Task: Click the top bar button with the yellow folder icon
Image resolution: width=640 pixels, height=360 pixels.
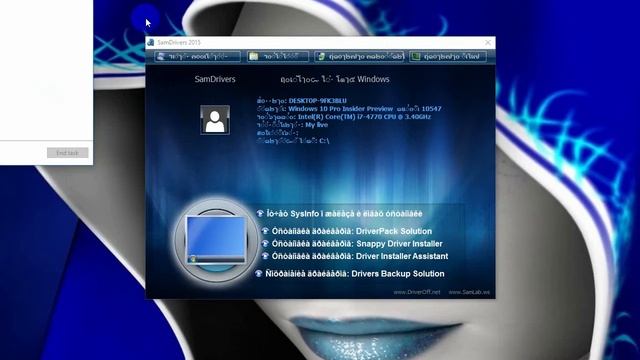Action: pos(278,56)
